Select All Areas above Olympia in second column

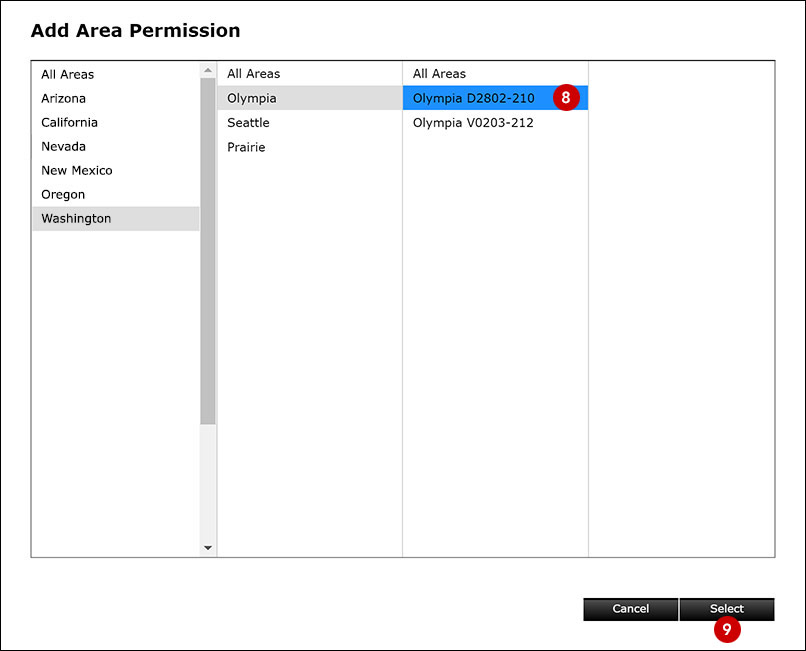point(254,74)
